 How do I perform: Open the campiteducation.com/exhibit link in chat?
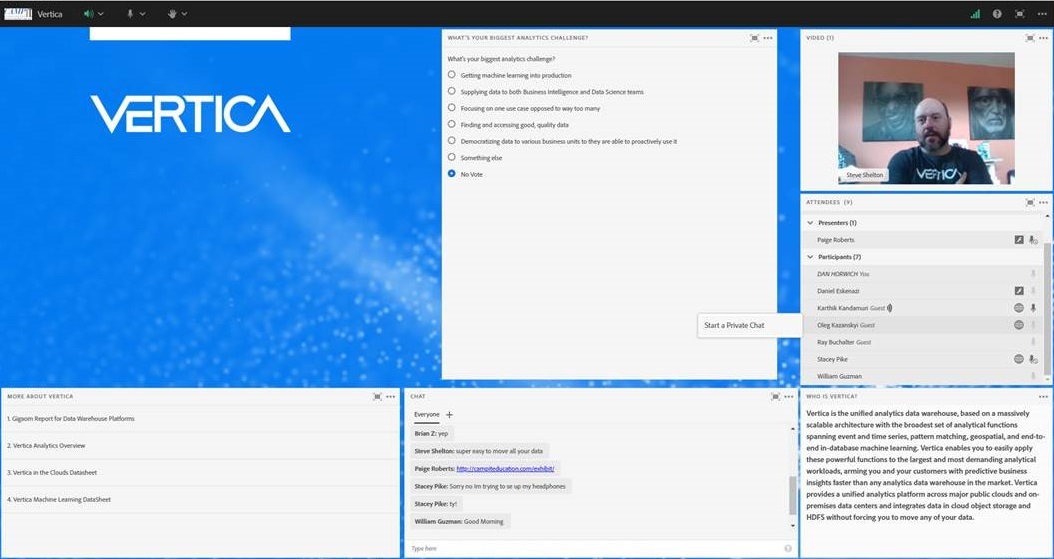[x=505, y=468]
